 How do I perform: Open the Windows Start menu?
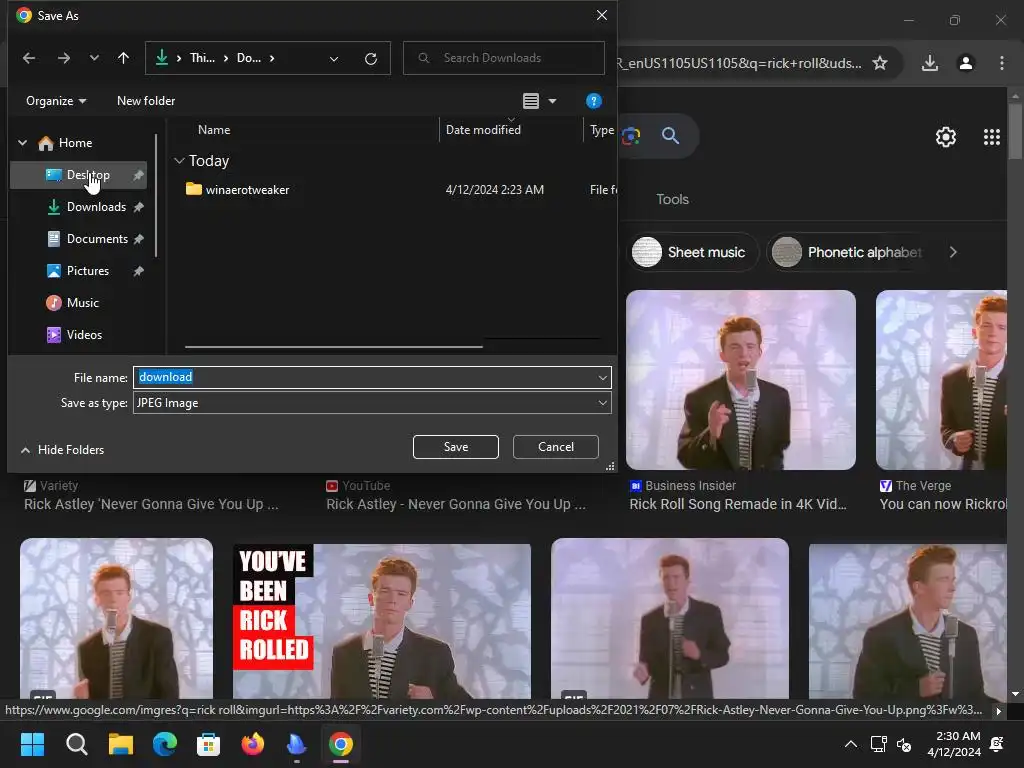32,744
